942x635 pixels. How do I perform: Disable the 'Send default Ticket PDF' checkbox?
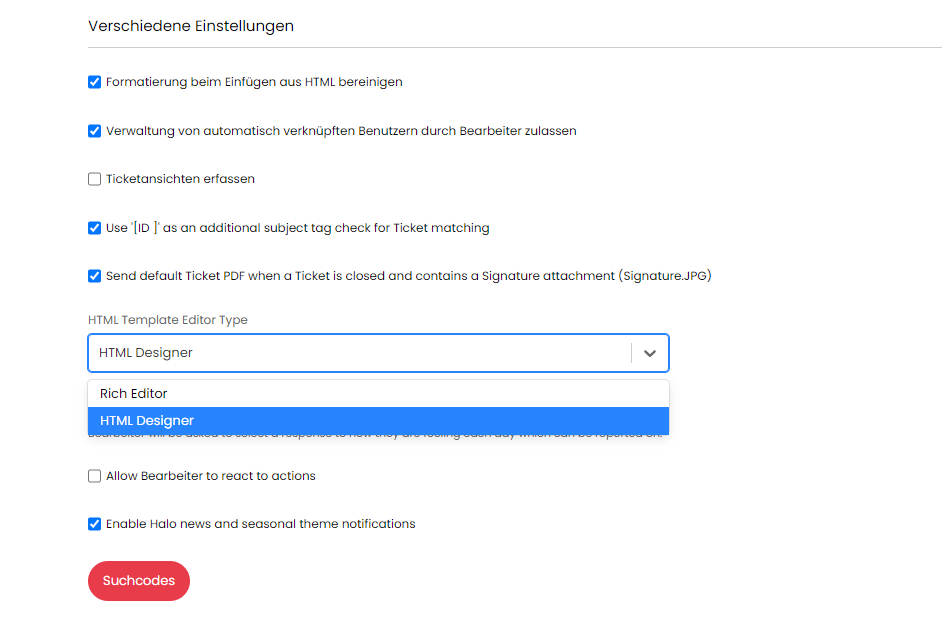95,276
